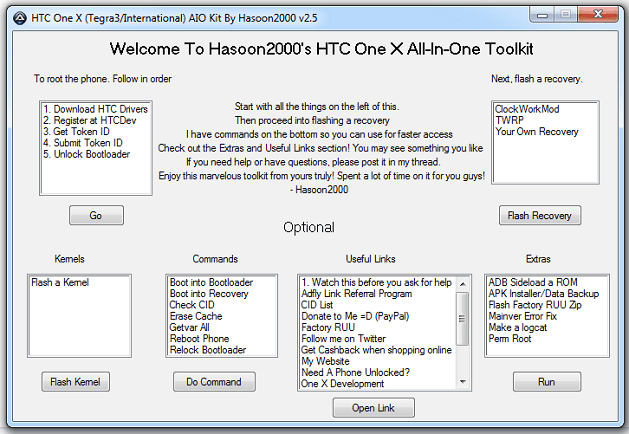
Task: Click the Do Command button
Action: pos(214,382)
